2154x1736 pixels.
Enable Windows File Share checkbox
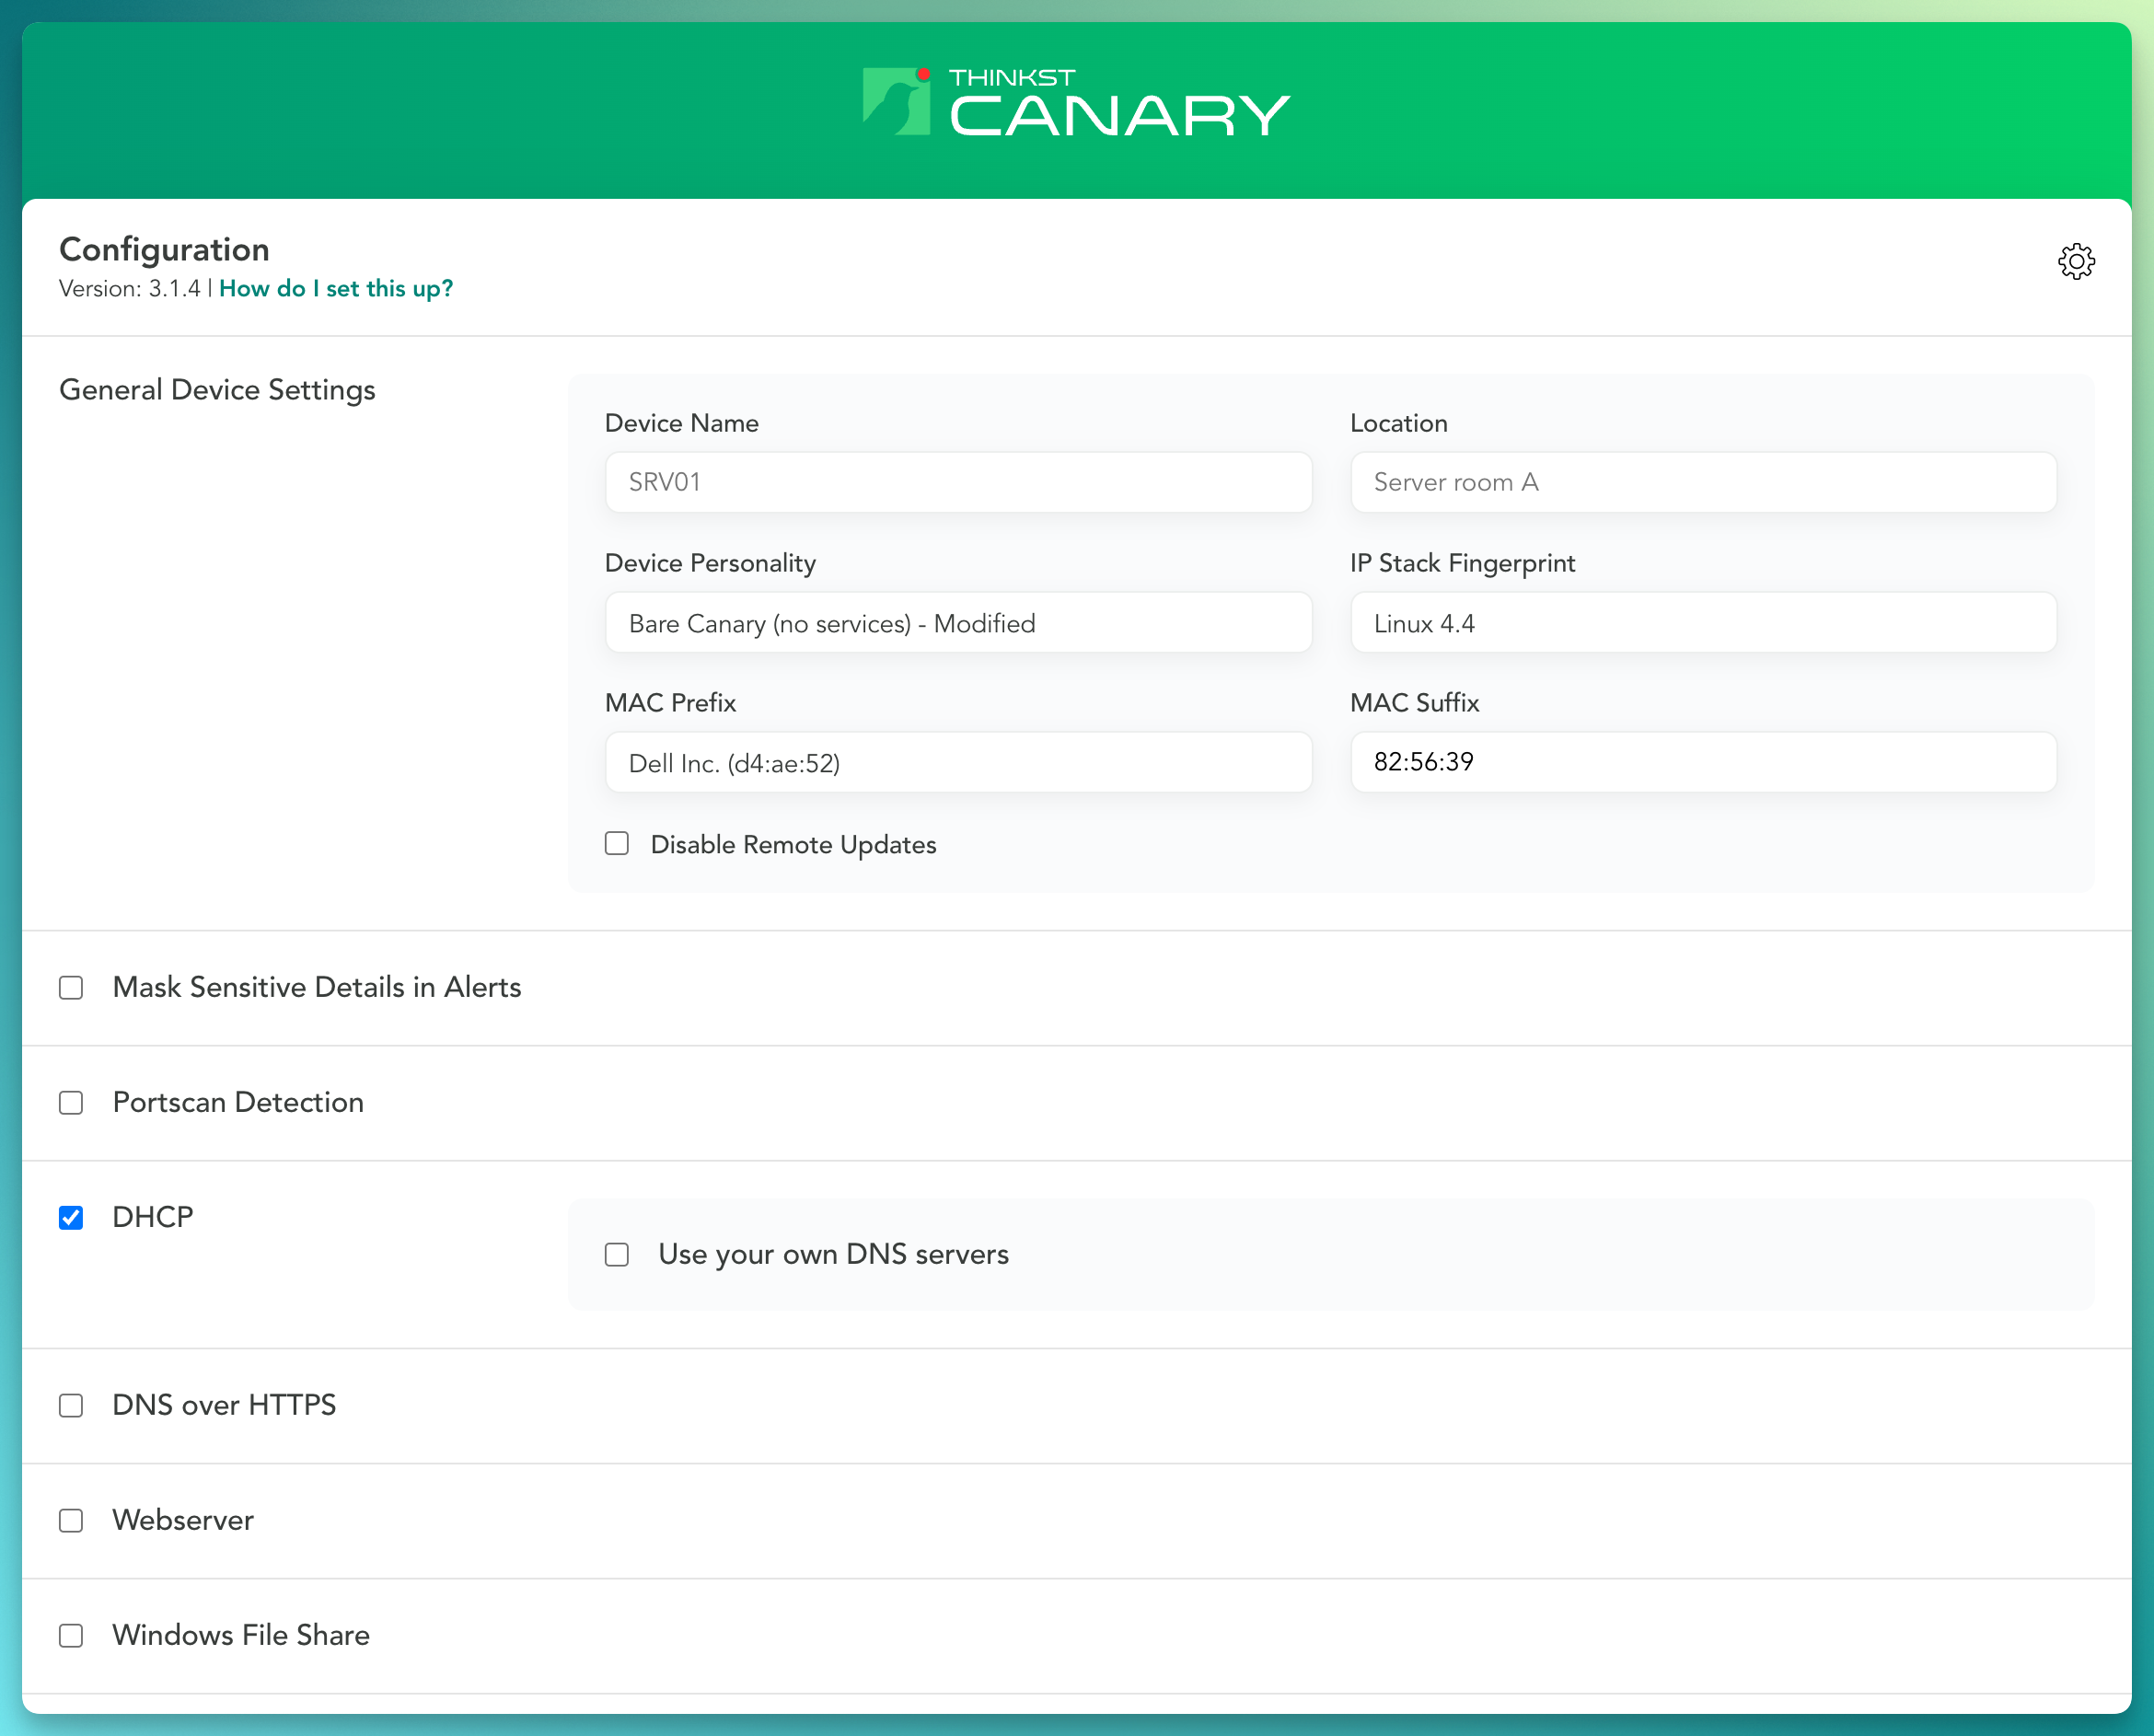(71, 1635)
